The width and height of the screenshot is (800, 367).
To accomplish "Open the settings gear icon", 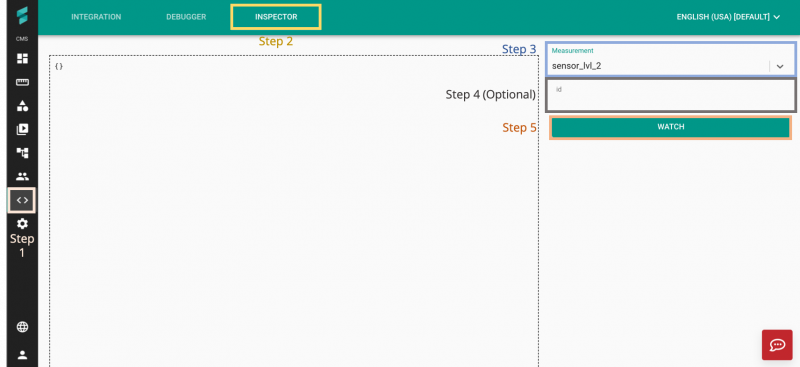I will (22, 224).
